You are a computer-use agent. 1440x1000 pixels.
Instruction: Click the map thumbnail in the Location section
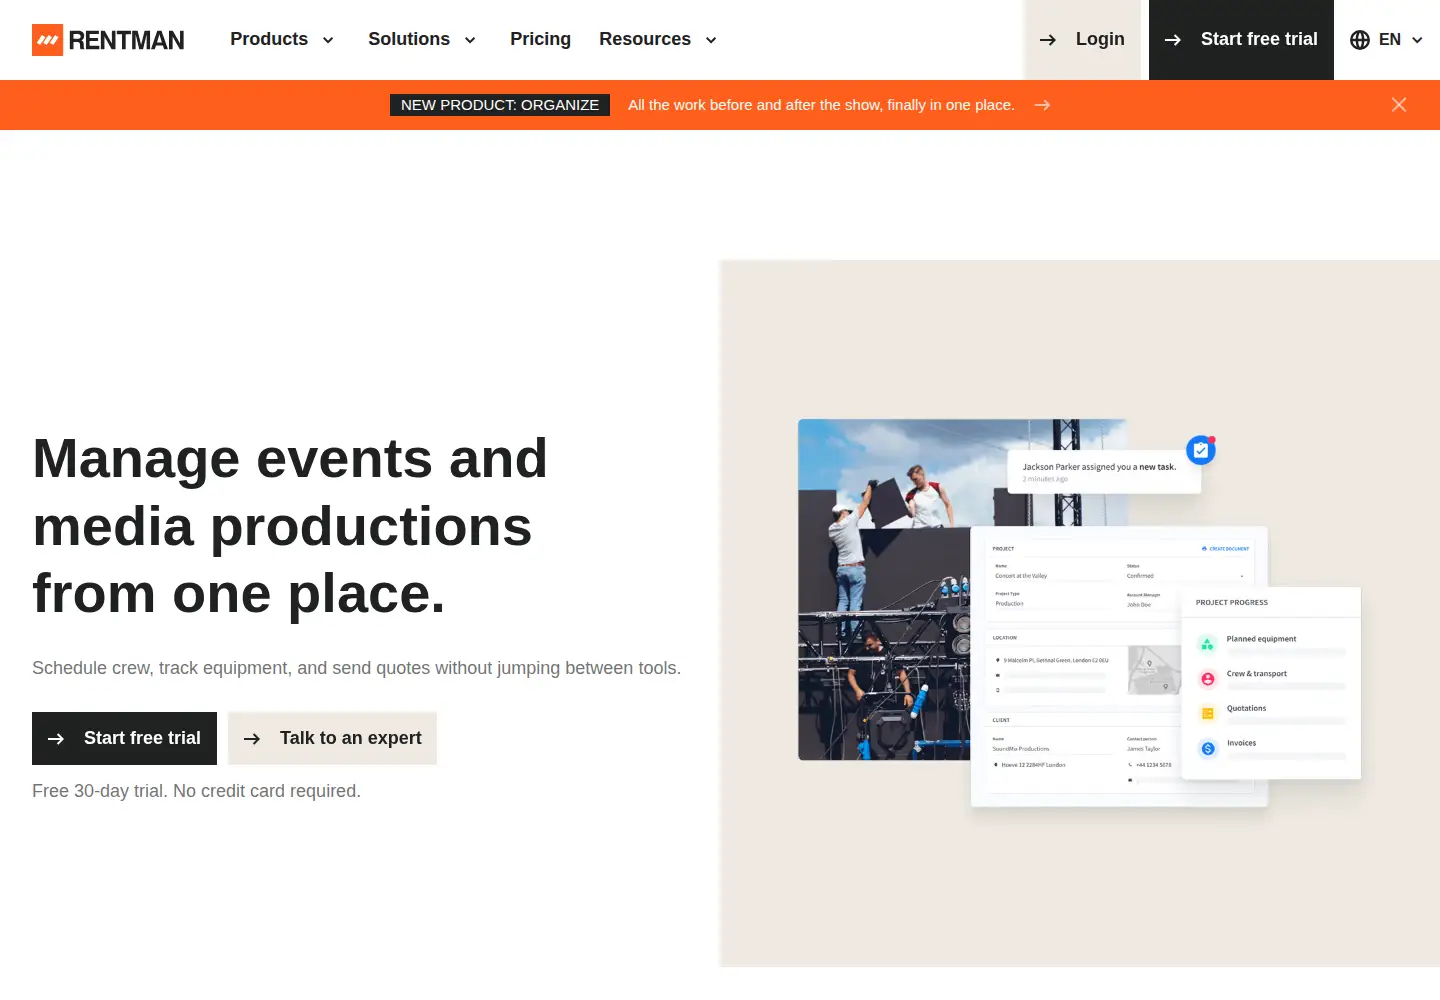click(1154, 670)
